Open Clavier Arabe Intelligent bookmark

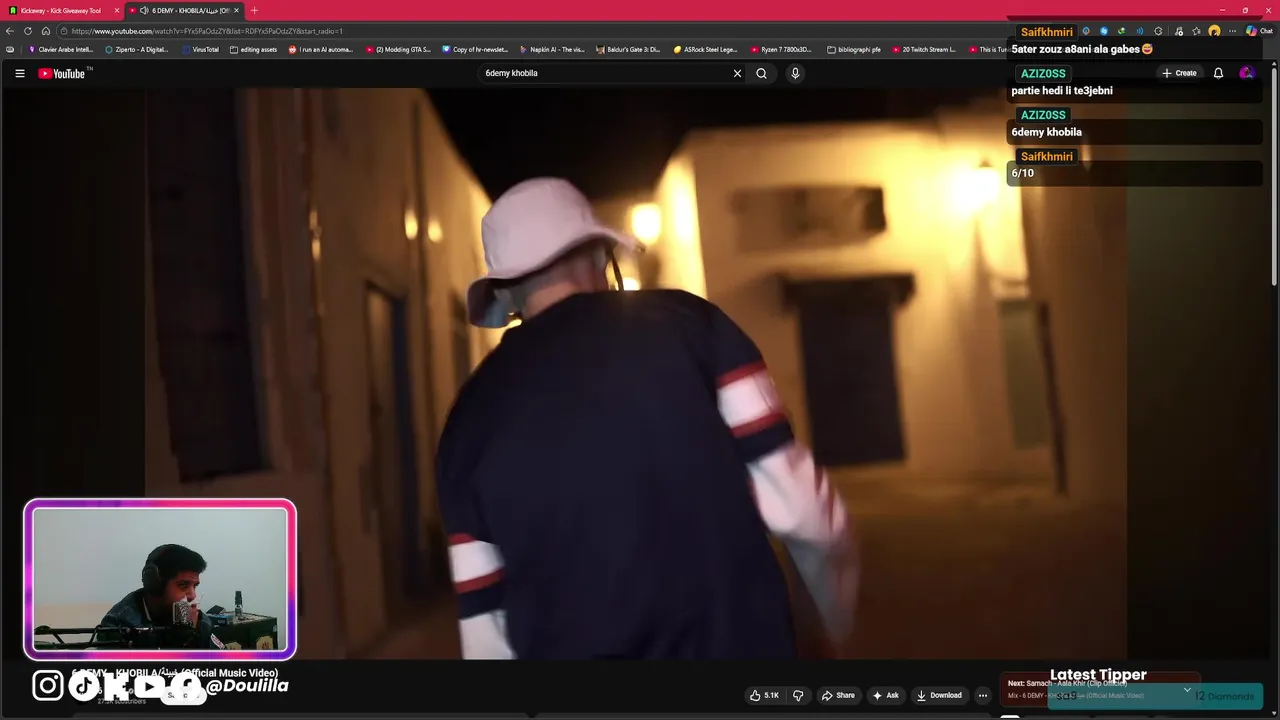point(61,49)
